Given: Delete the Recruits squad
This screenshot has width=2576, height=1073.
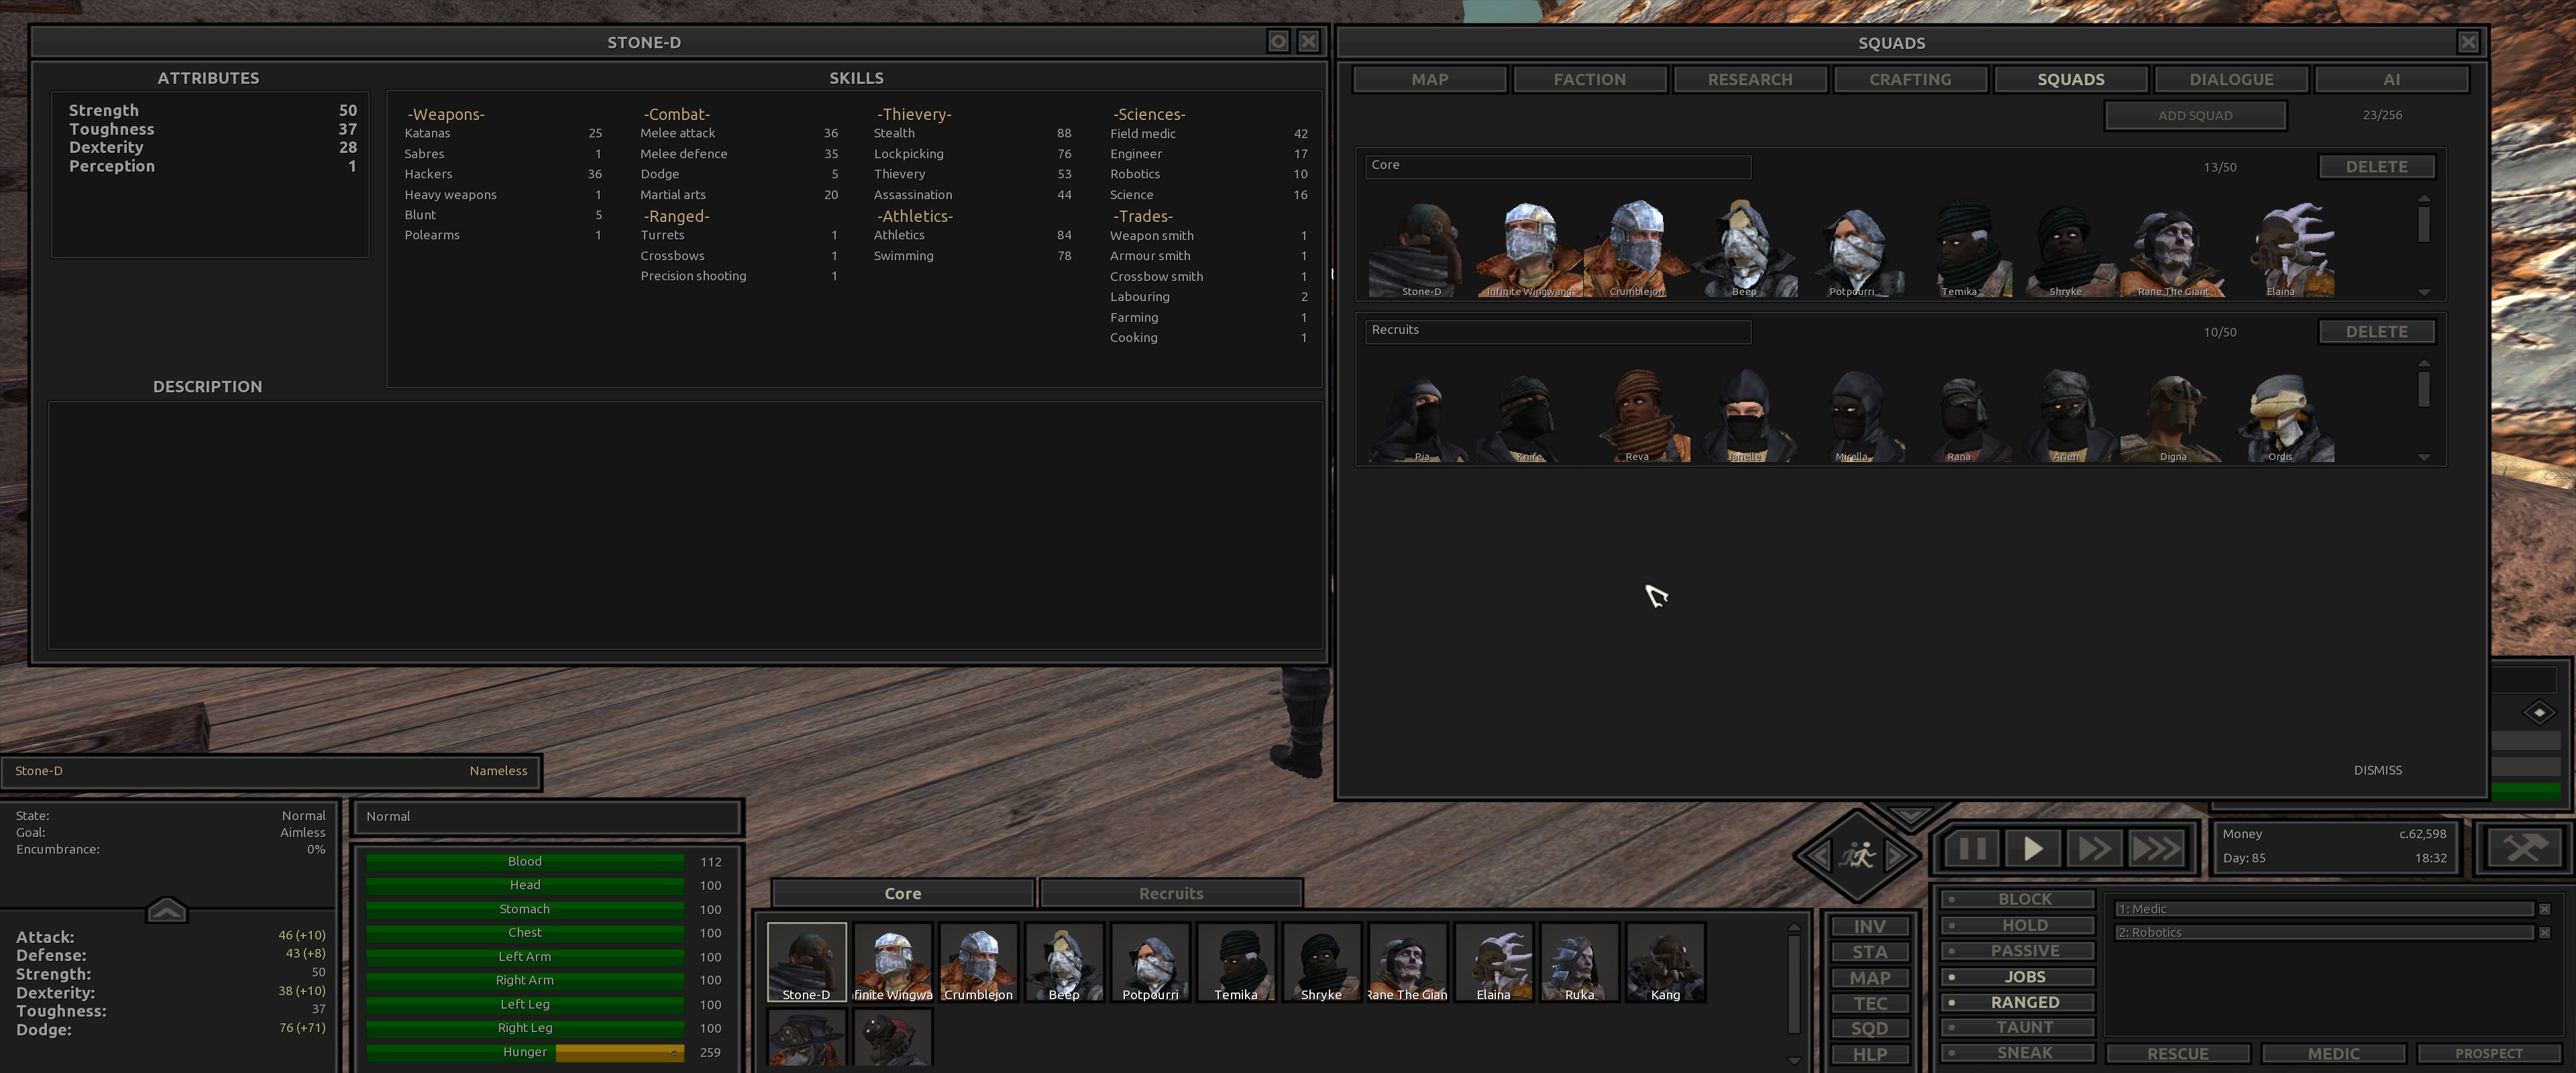Looking at the screenshot, I should pyautogui.click(x=2377, y=331).
